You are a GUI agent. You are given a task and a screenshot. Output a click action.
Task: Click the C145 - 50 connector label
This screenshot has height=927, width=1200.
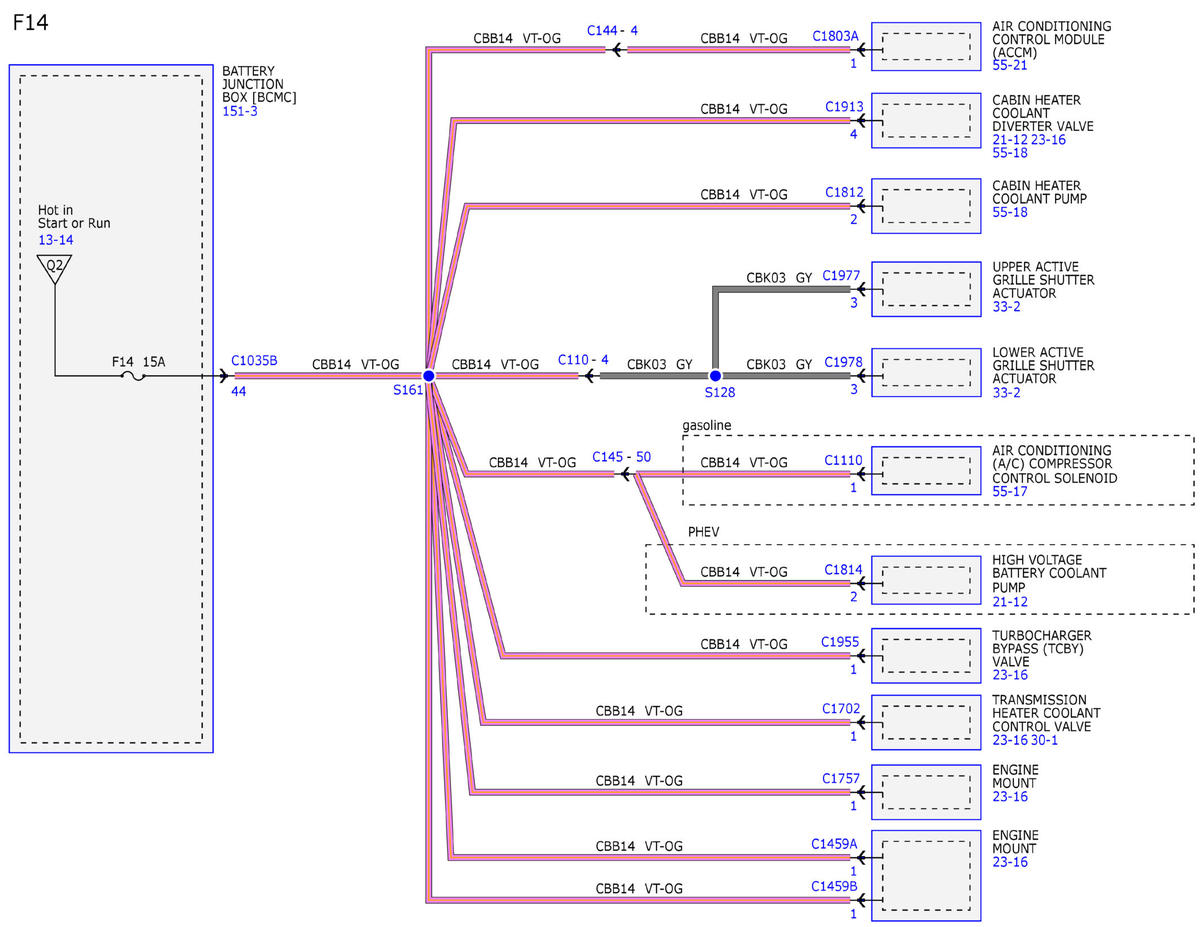click(x=621, y=457)
